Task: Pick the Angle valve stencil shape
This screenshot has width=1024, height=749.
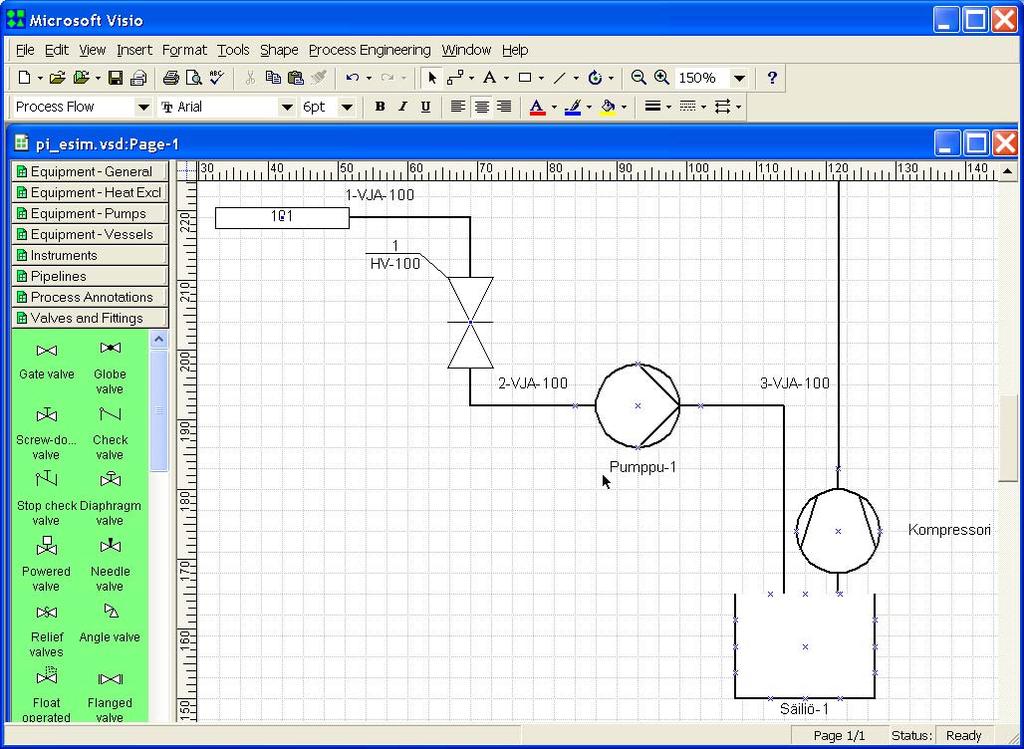Action: click(110, 625)
